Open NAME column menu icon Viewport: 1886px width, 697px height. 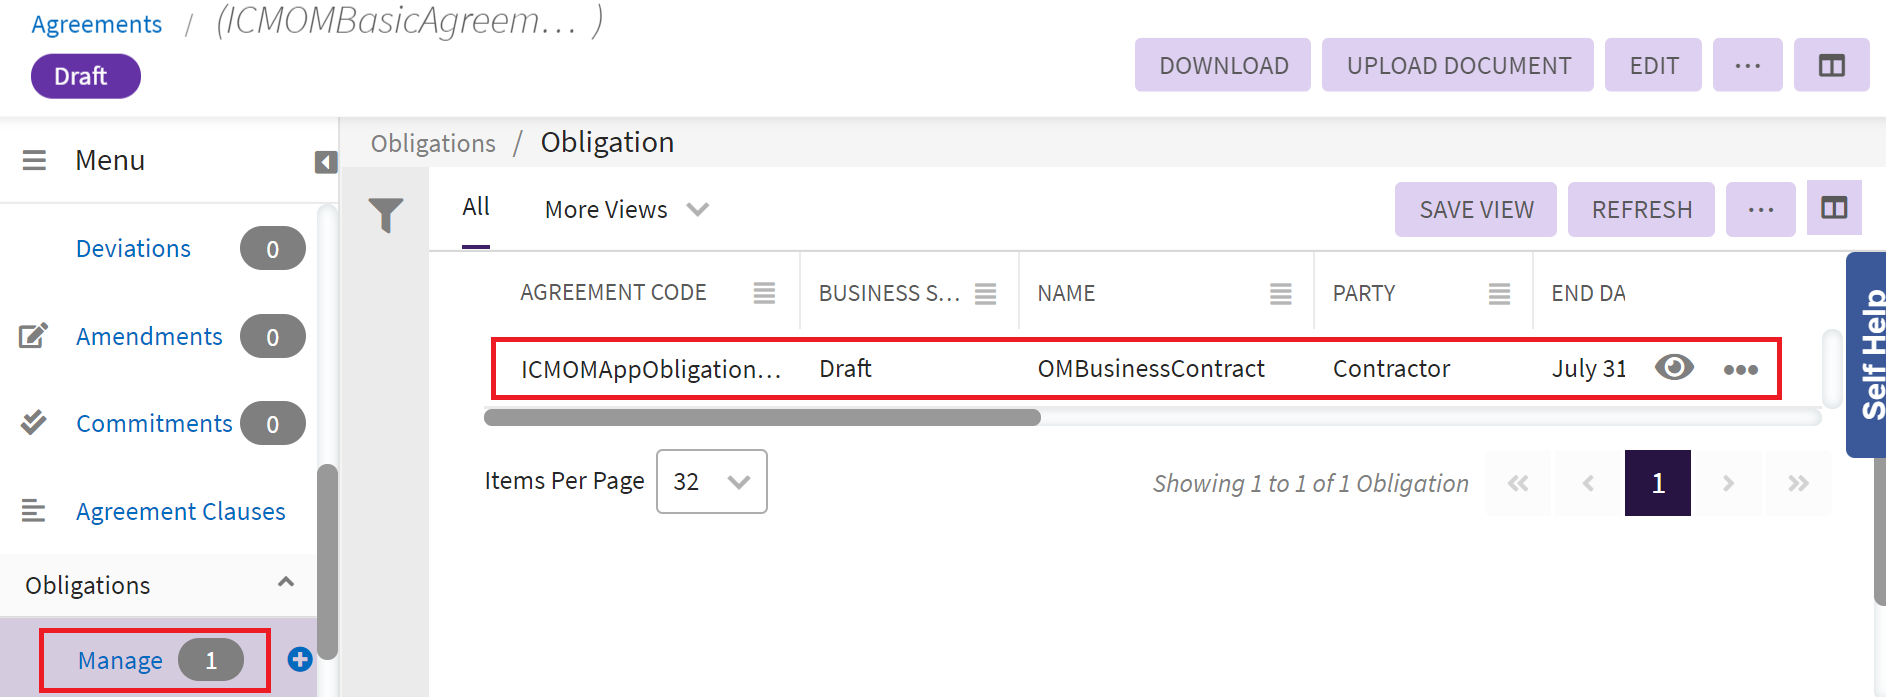1280,293
